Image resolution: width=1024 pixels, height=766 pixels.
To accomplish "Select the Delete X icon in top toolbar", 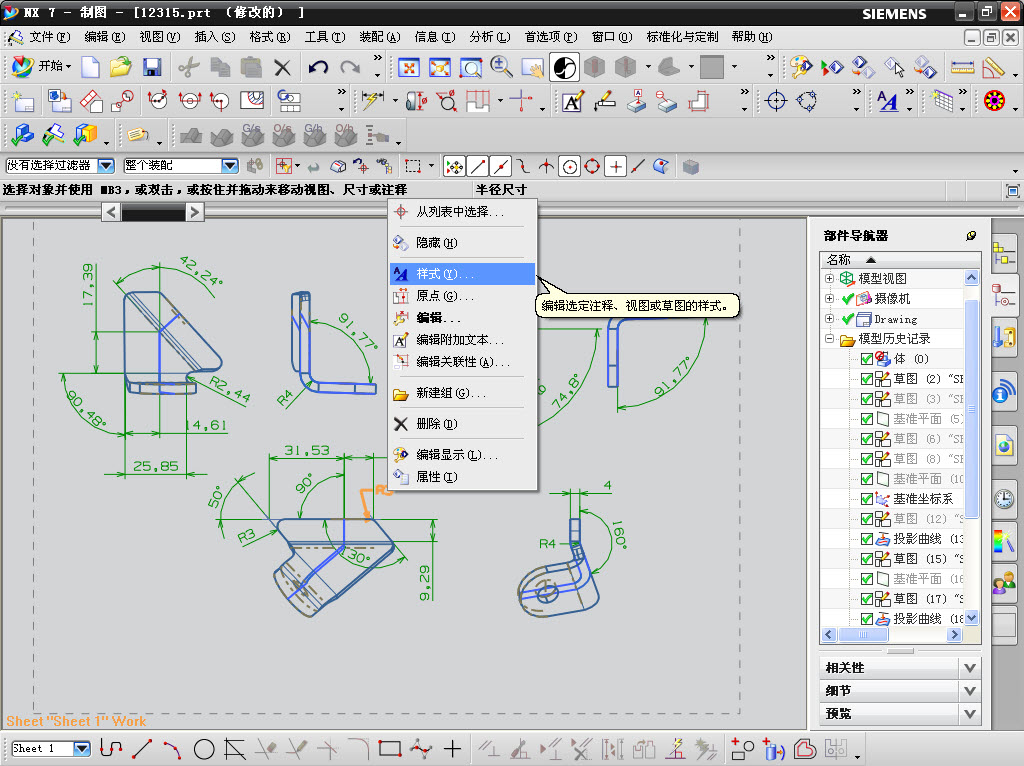I will (x=283, y=67).
